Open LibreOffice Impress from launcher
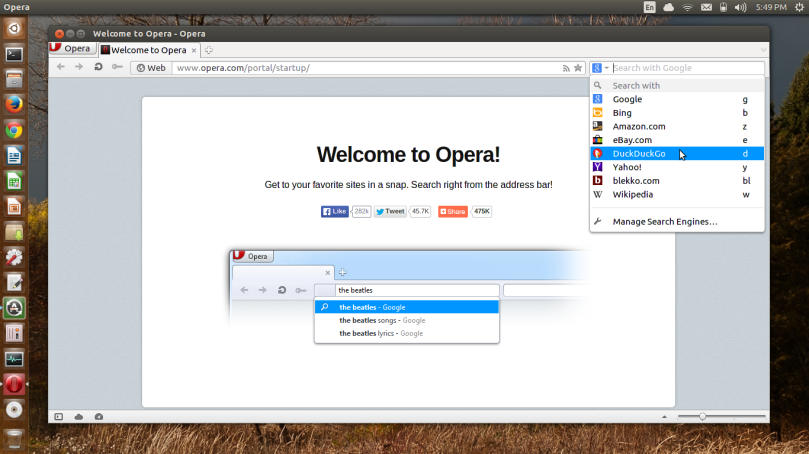Image resolution: width=809 pixels, height=454 pixels. pos(14,206)
